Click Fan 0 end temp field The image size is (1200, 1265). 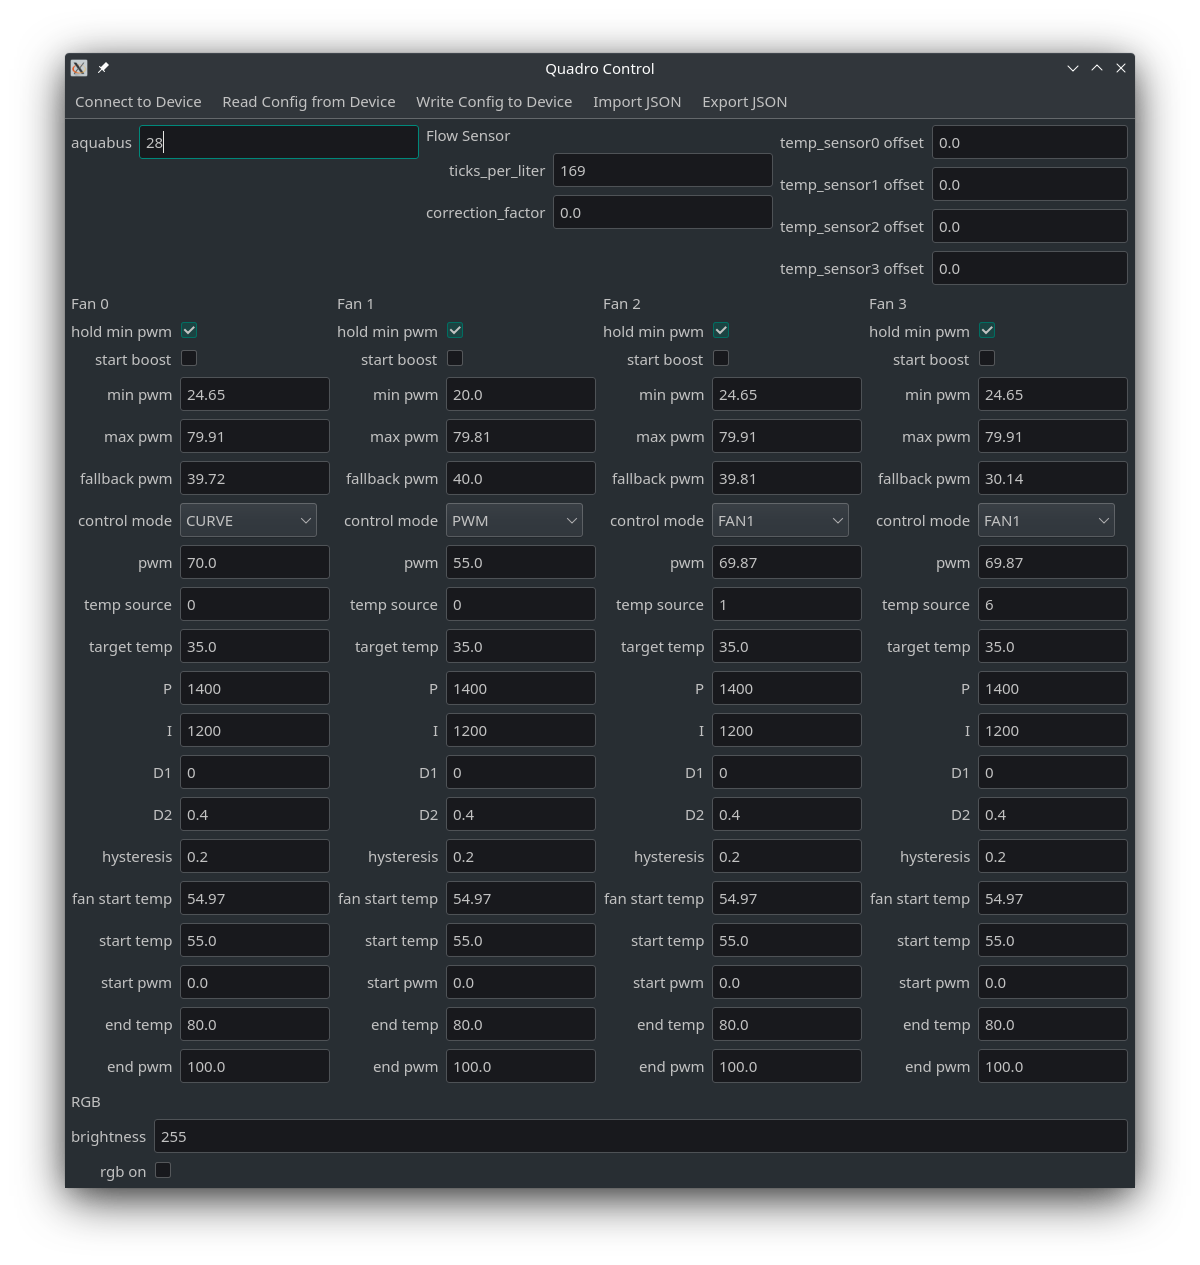[x=255, y=1024]
